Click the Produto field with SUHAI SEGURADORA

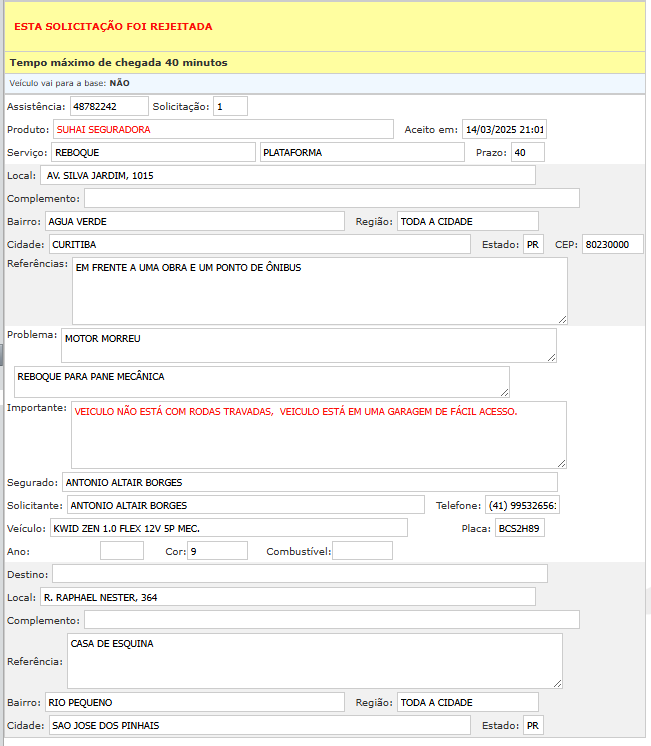[x=223, y=129]
